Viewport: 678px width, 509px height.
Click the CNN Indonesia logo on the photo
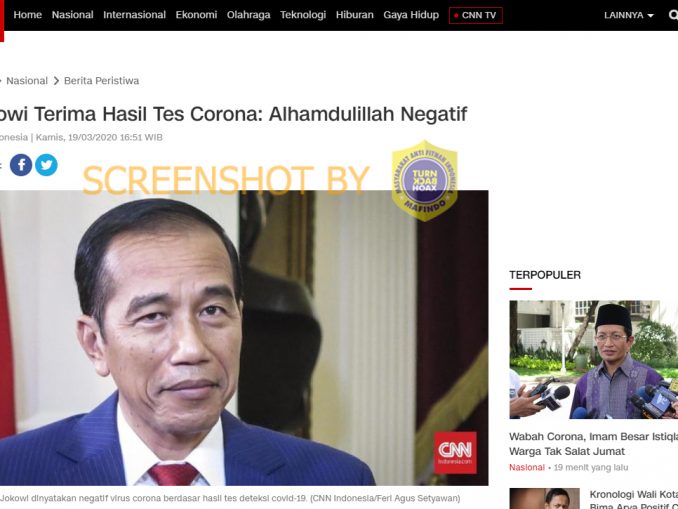point(455,453)
